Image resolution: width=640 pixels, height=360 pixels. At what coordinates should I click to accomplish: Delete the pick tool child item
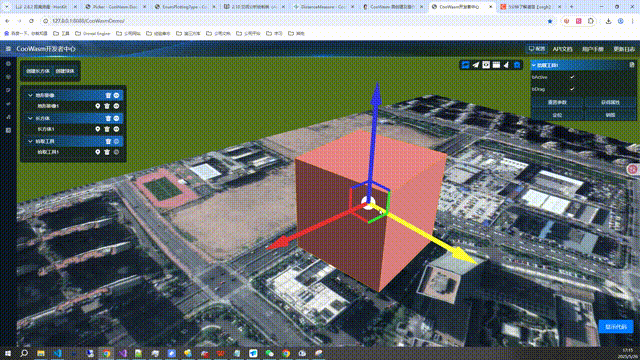(x=107, y=152)
